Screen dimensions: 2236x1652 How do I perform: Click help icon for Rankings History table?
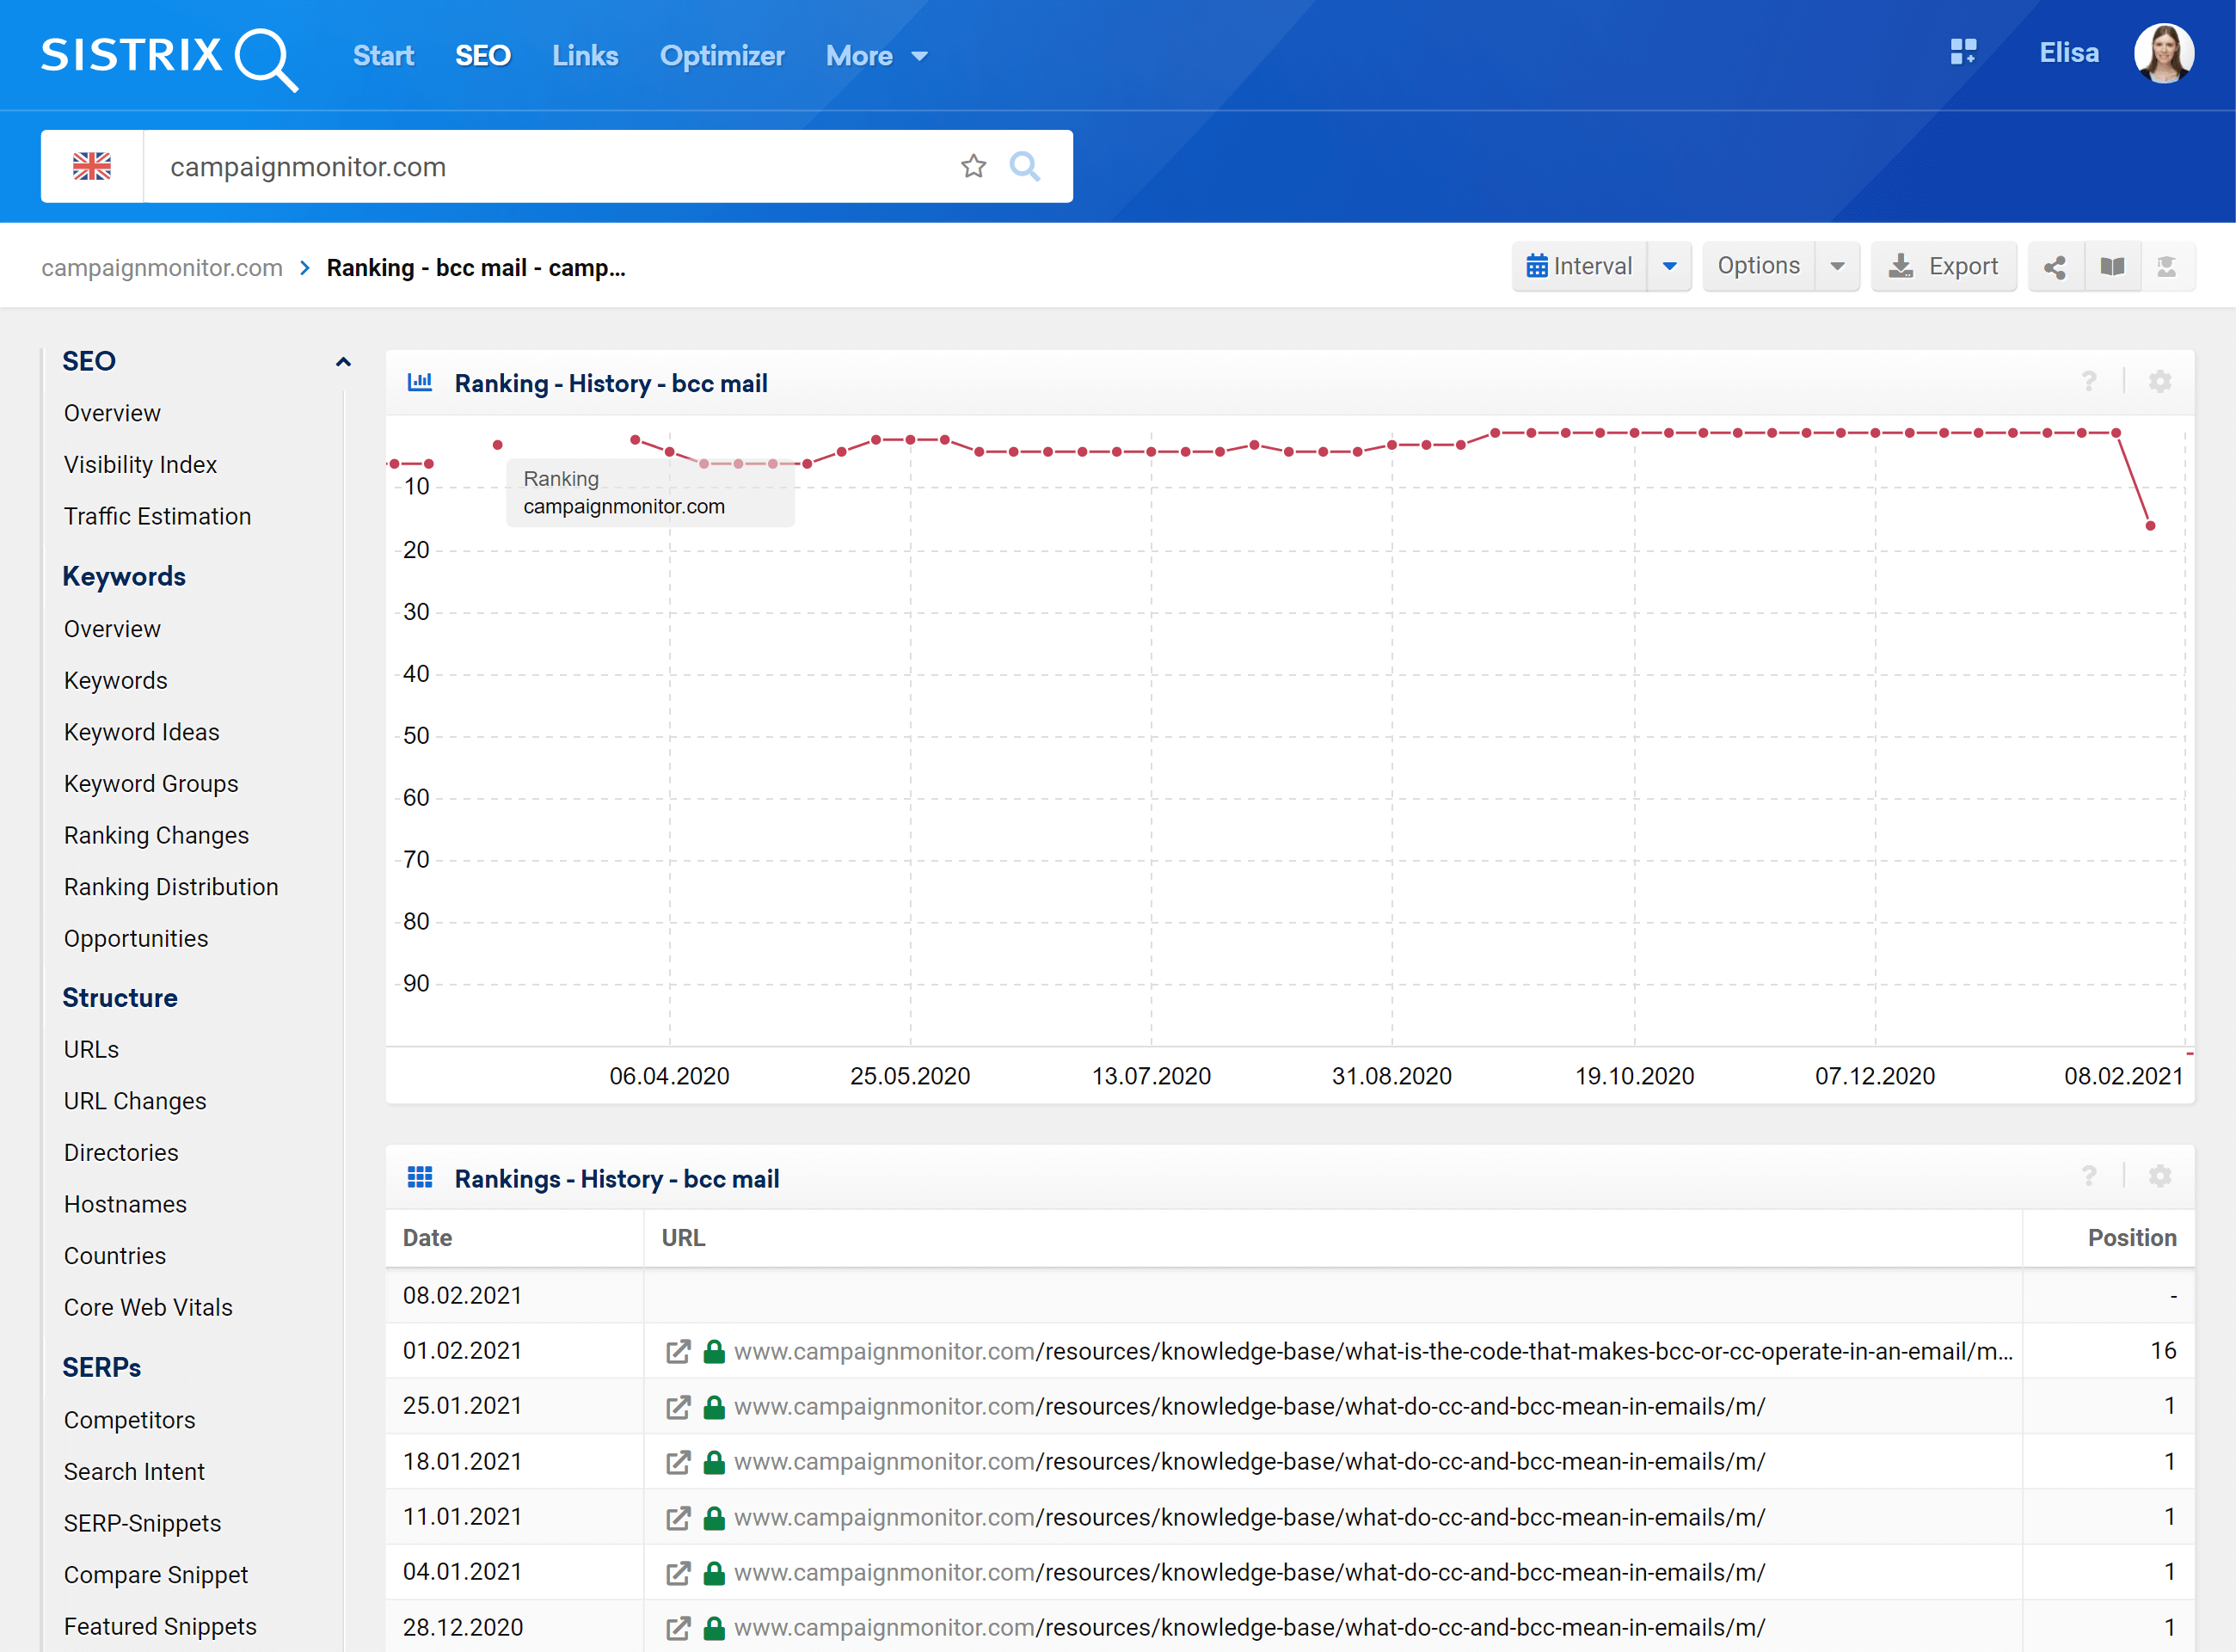(2089, 1177)
